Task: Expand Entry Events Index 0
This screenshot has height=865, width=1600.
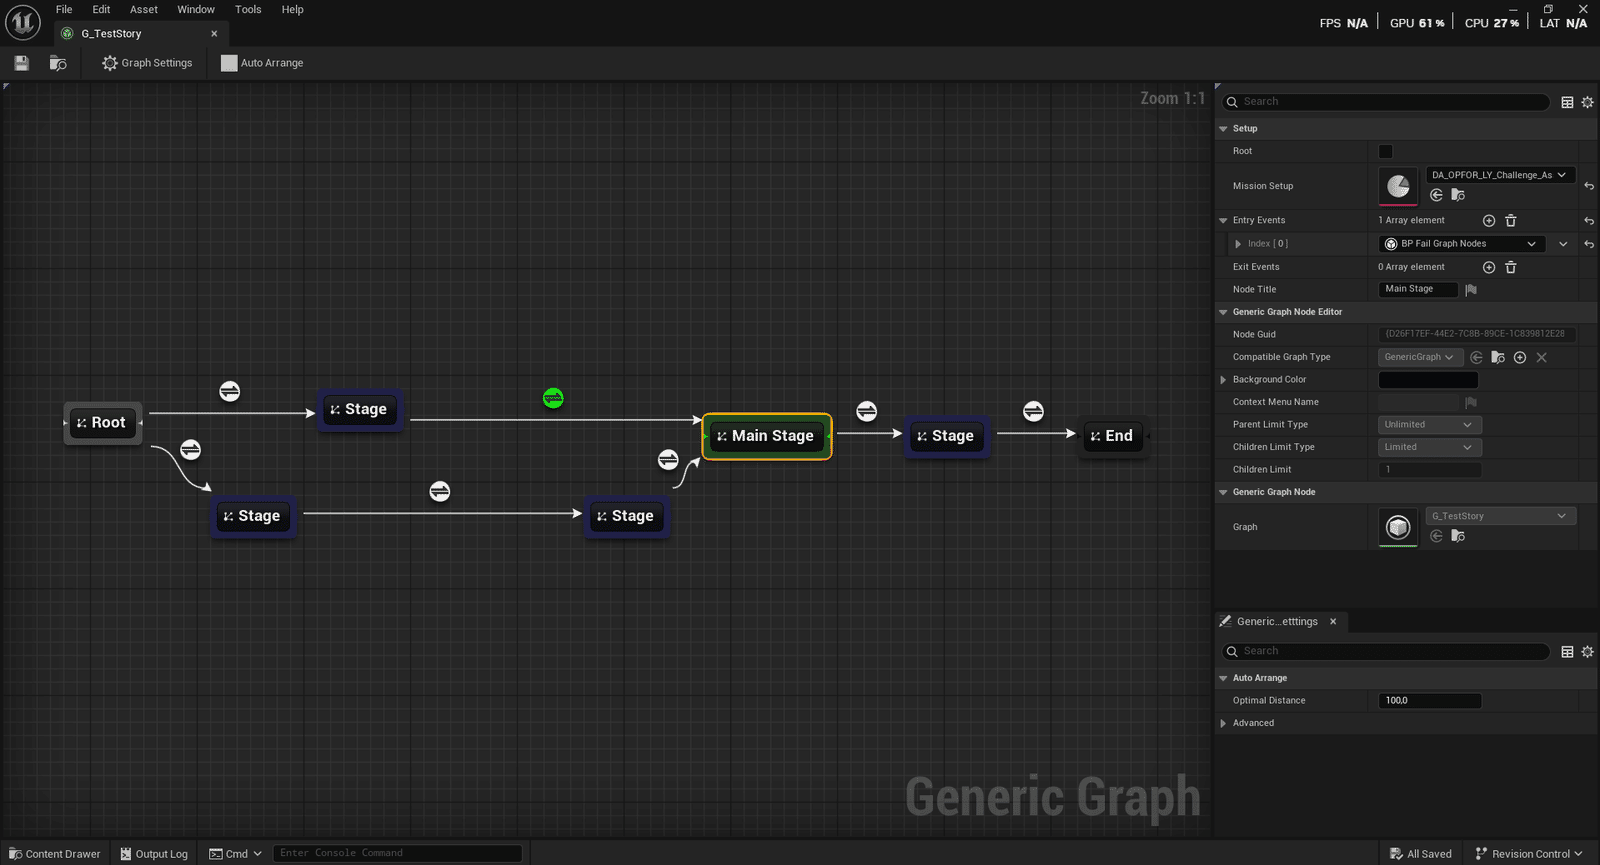Action: [1238, 244]
